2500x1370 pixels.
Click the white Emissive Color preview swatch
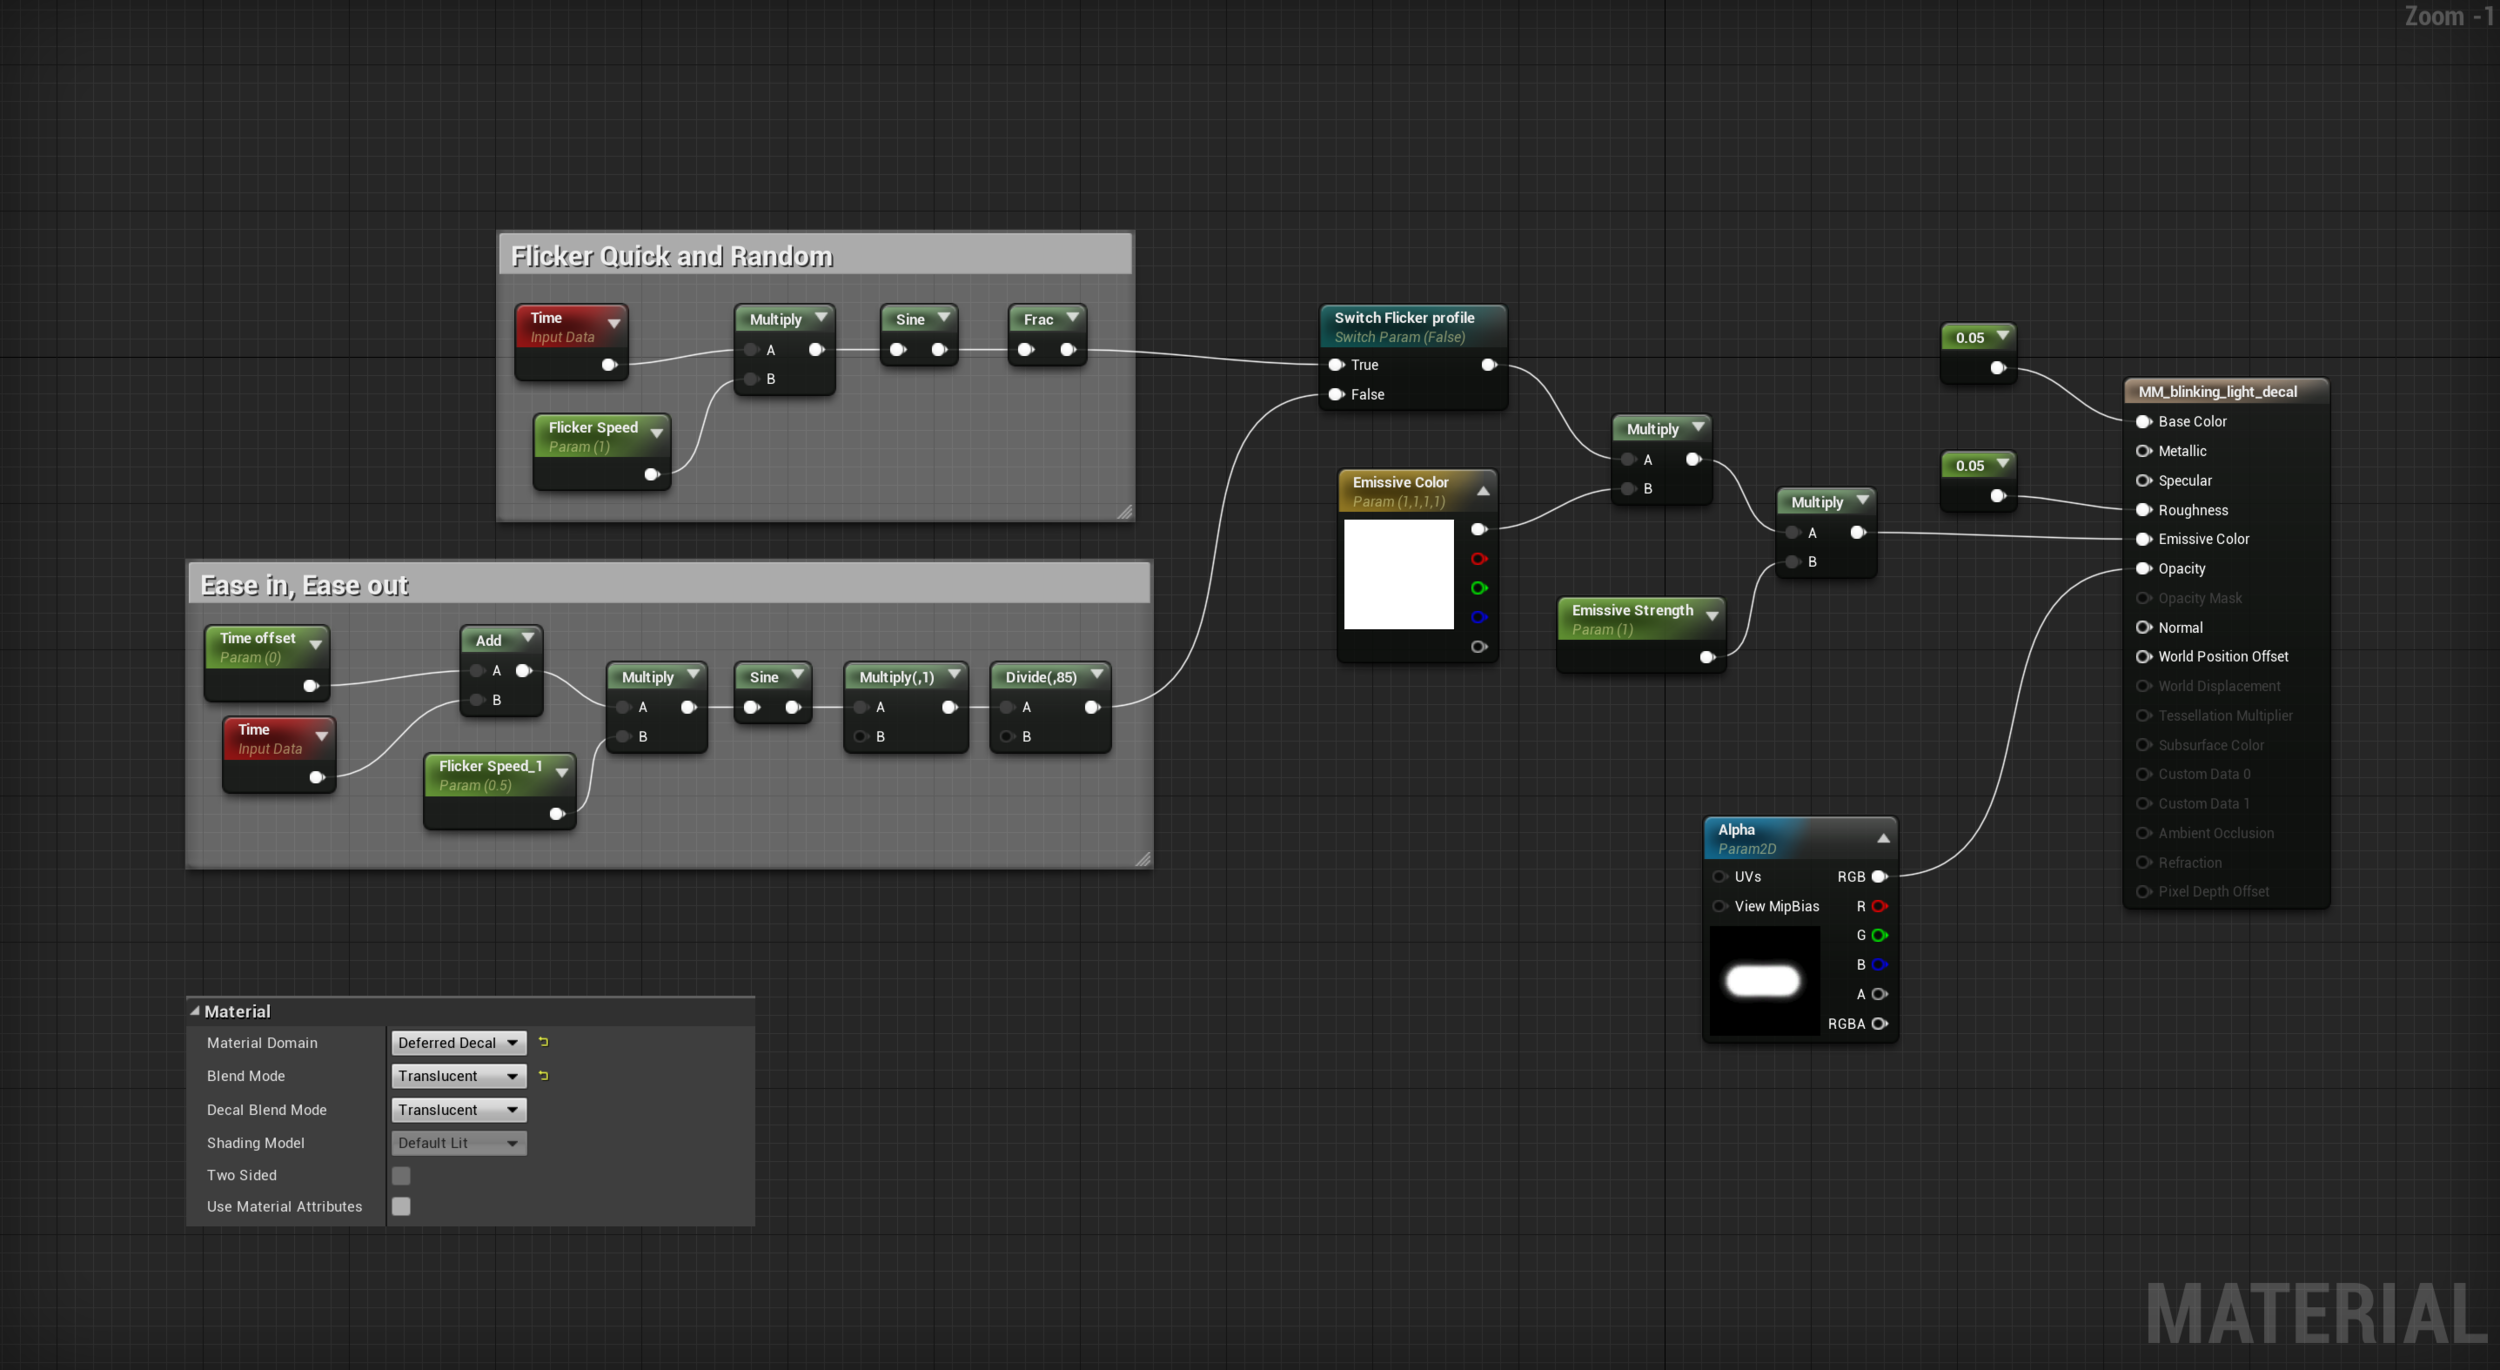(x=1398, y=574)
